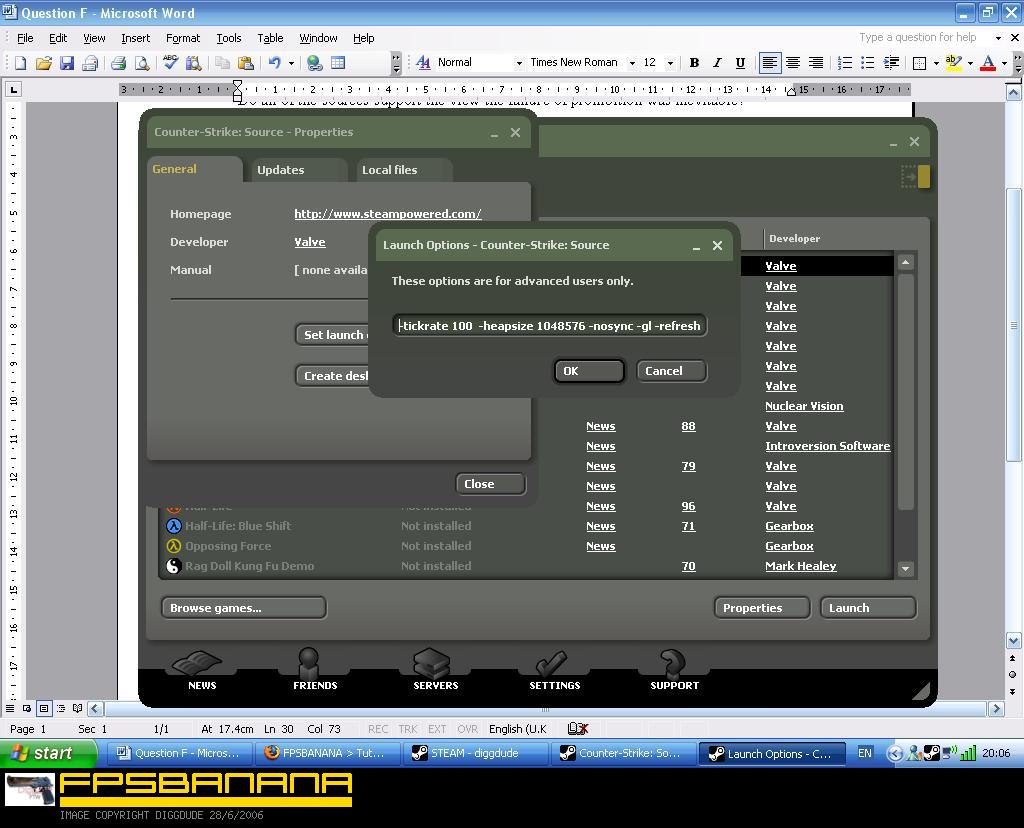Open the Styles and Formatting pane icon
The width and height of the screenshot is (1024, 828).
tap(423, 63)
